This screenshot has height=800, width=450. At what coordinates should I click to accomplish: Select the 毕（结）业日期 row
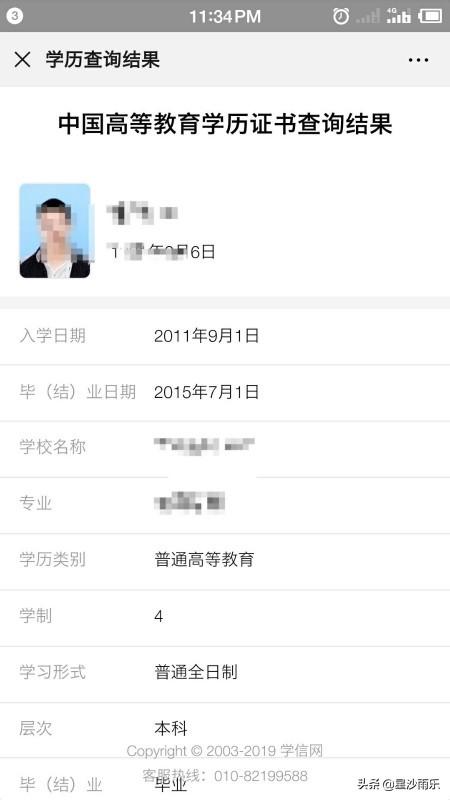pyautogui.click(x=225, y=393)
